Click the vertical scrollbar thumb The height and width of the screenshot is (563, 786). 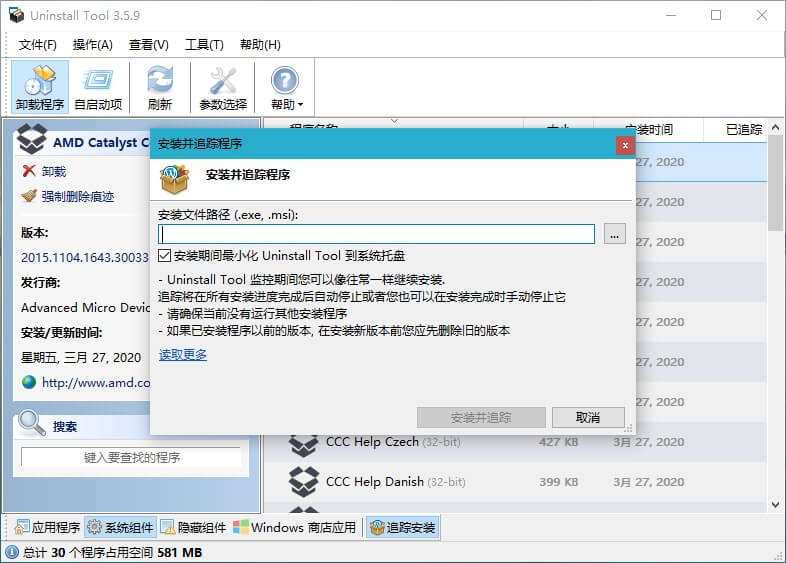775,182
